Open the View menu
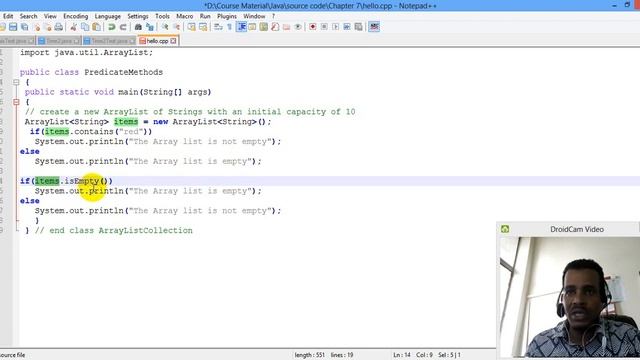 point(50,16)
